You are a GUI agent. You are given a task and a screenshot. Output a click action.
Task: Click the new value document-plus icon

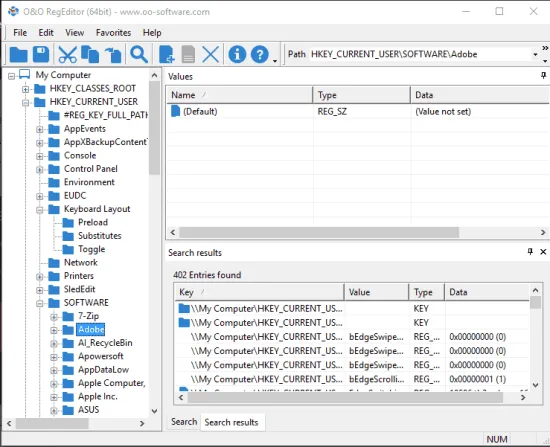(167, 55)
